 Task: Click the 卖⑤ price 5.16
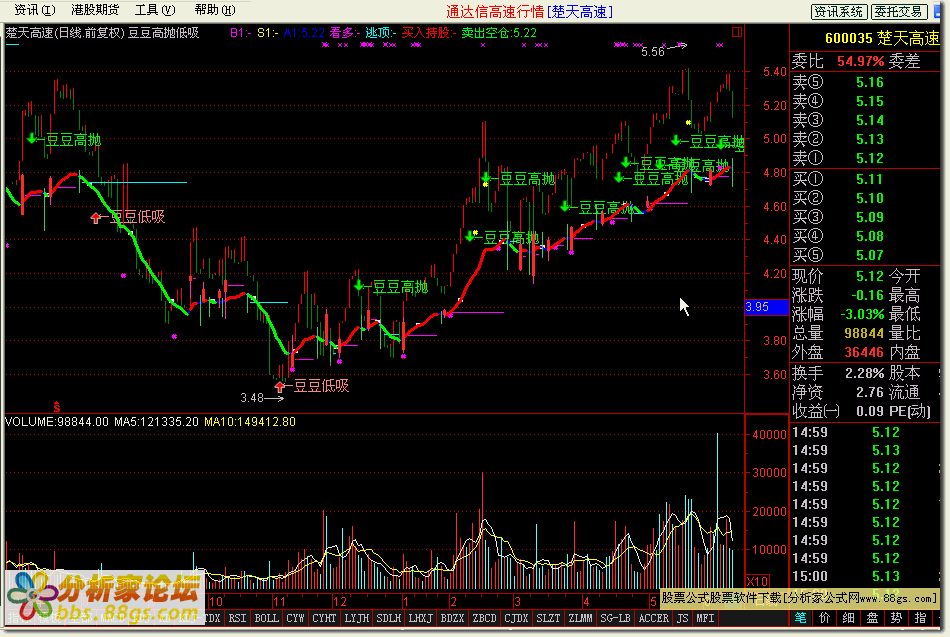(x=869, y=82)
